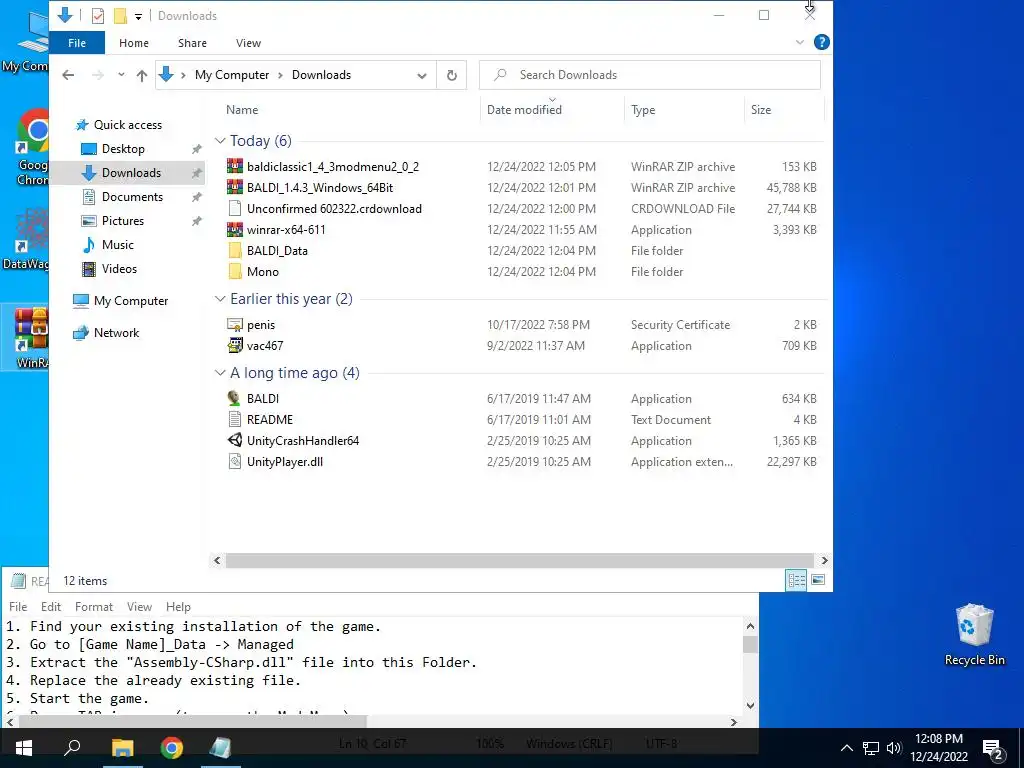Select Videos in navigation pane

(x=119, y=269)
